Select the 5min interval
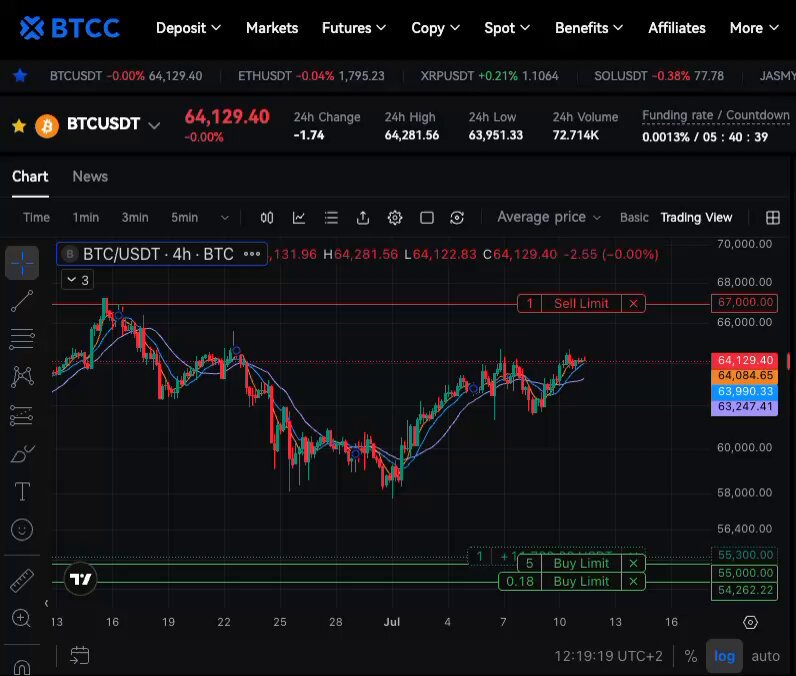Screen dimensions: 796x676 pos(184,217)
